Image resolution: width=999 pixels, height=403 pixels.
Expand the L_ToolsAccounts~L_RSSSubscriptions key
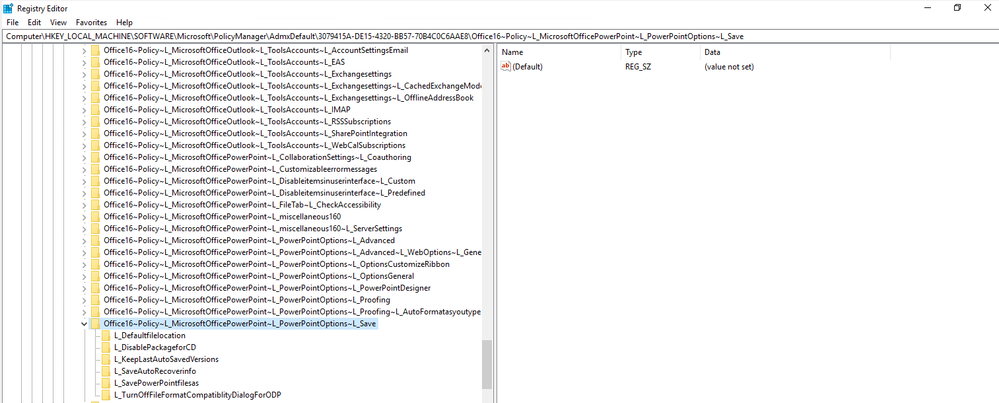84,122
